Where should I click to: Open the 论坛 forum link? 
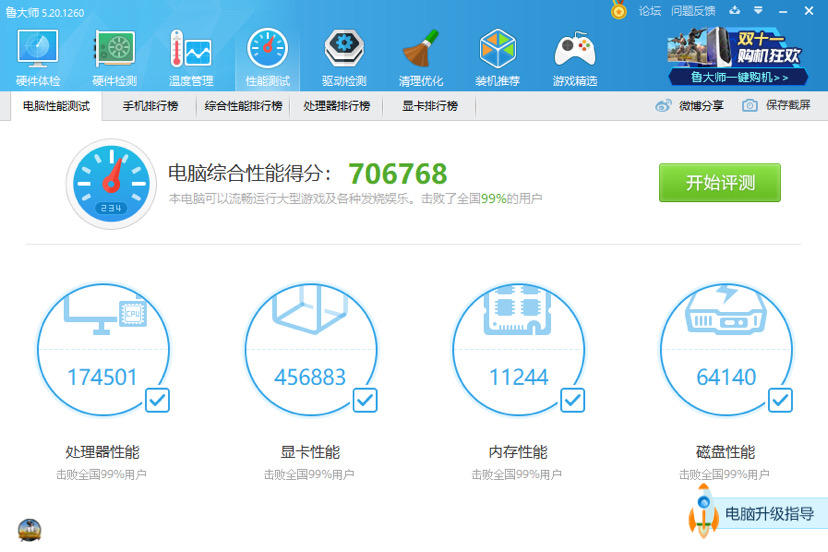650,11
